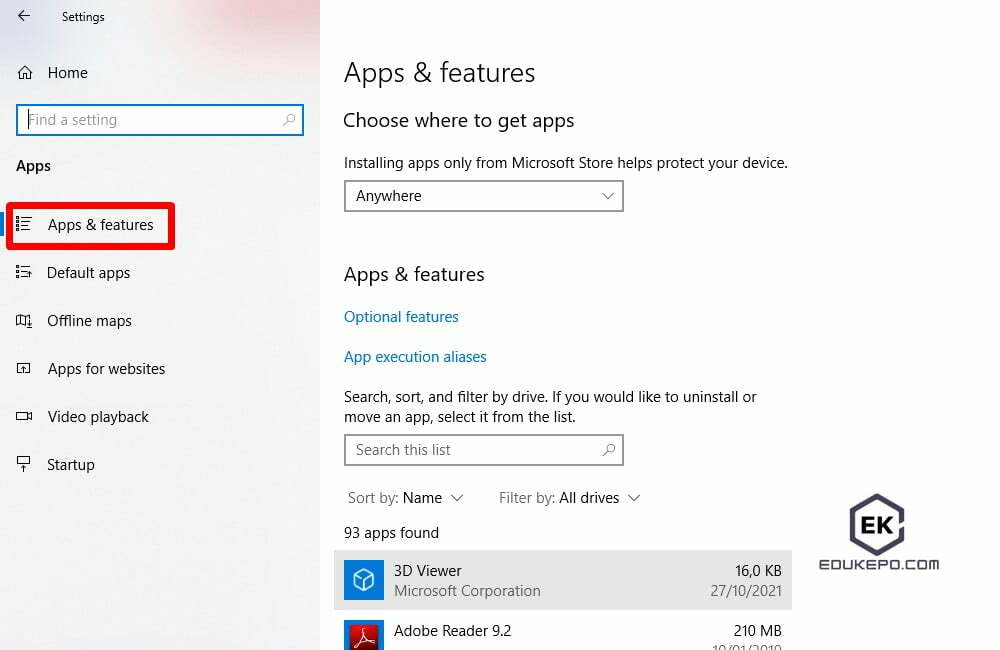Open App execution aliases link
Viewport: 1000px width, 650px height.
click(x=415, y=357)
